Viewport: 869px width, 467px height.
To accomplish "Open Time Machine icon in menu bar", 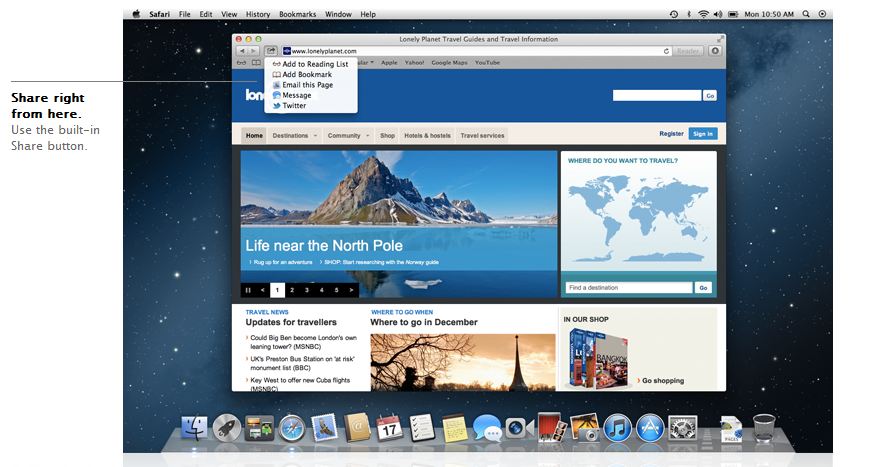I will (673, 14).
